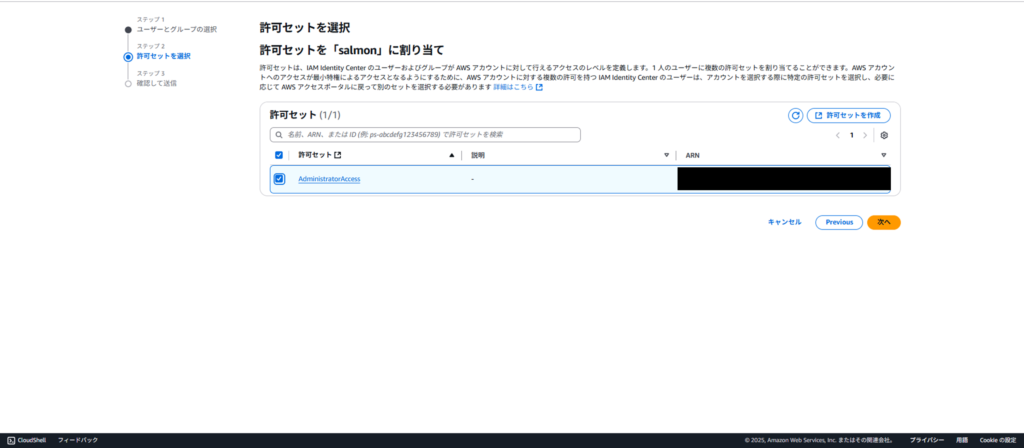Open the 詳細はこちら link
This screenshot has width=1024, height=448.
pyautogui.click(x=513, y=87)
